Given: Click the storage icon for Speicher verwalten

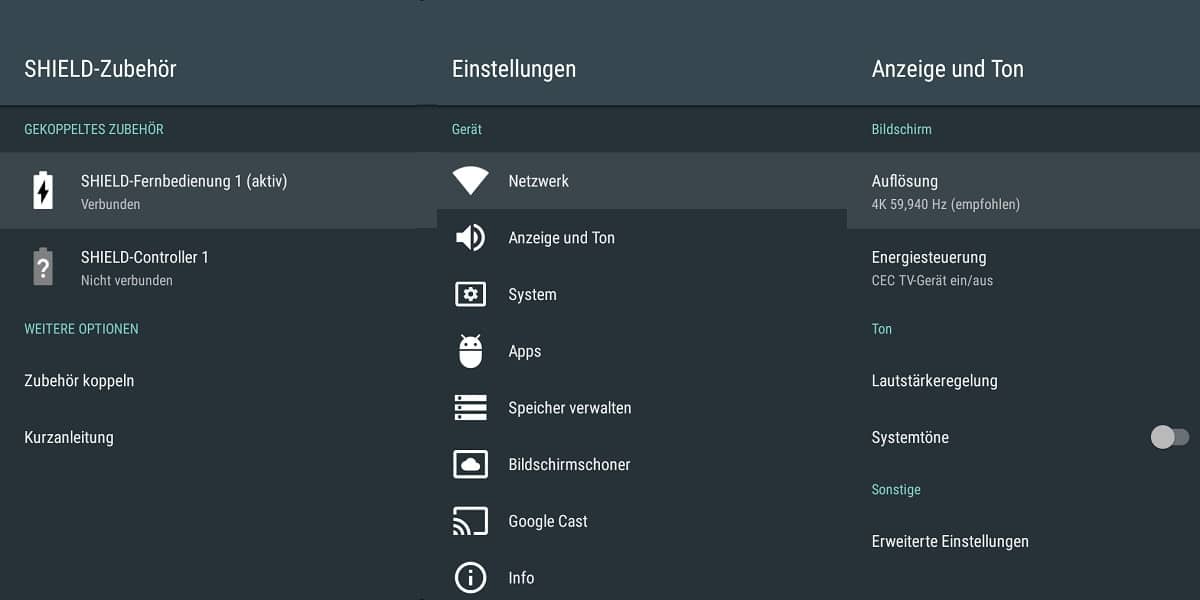Looking at the screenshot, I should [470, 408].
